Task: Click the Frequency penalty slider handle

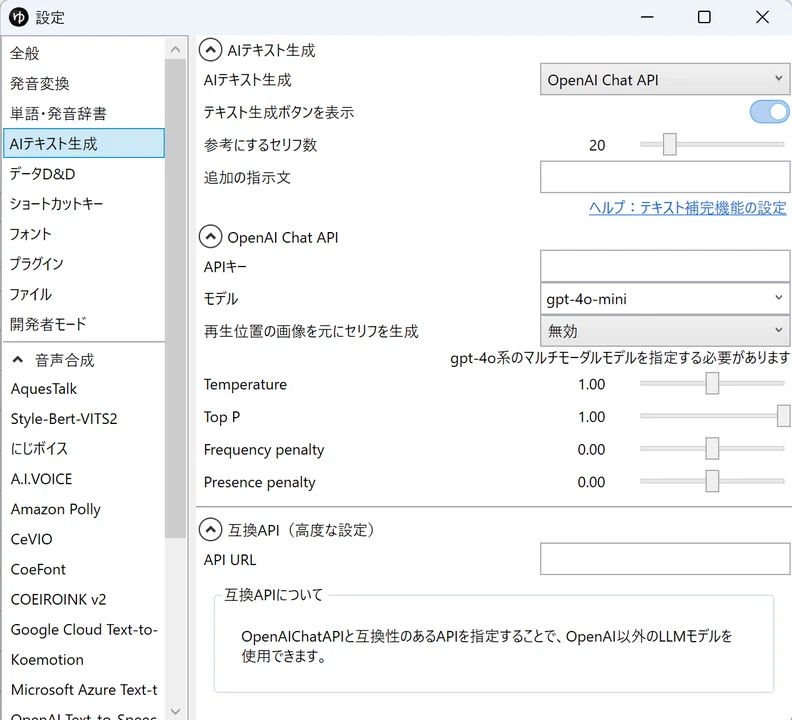Action: (x=712, y=449)
